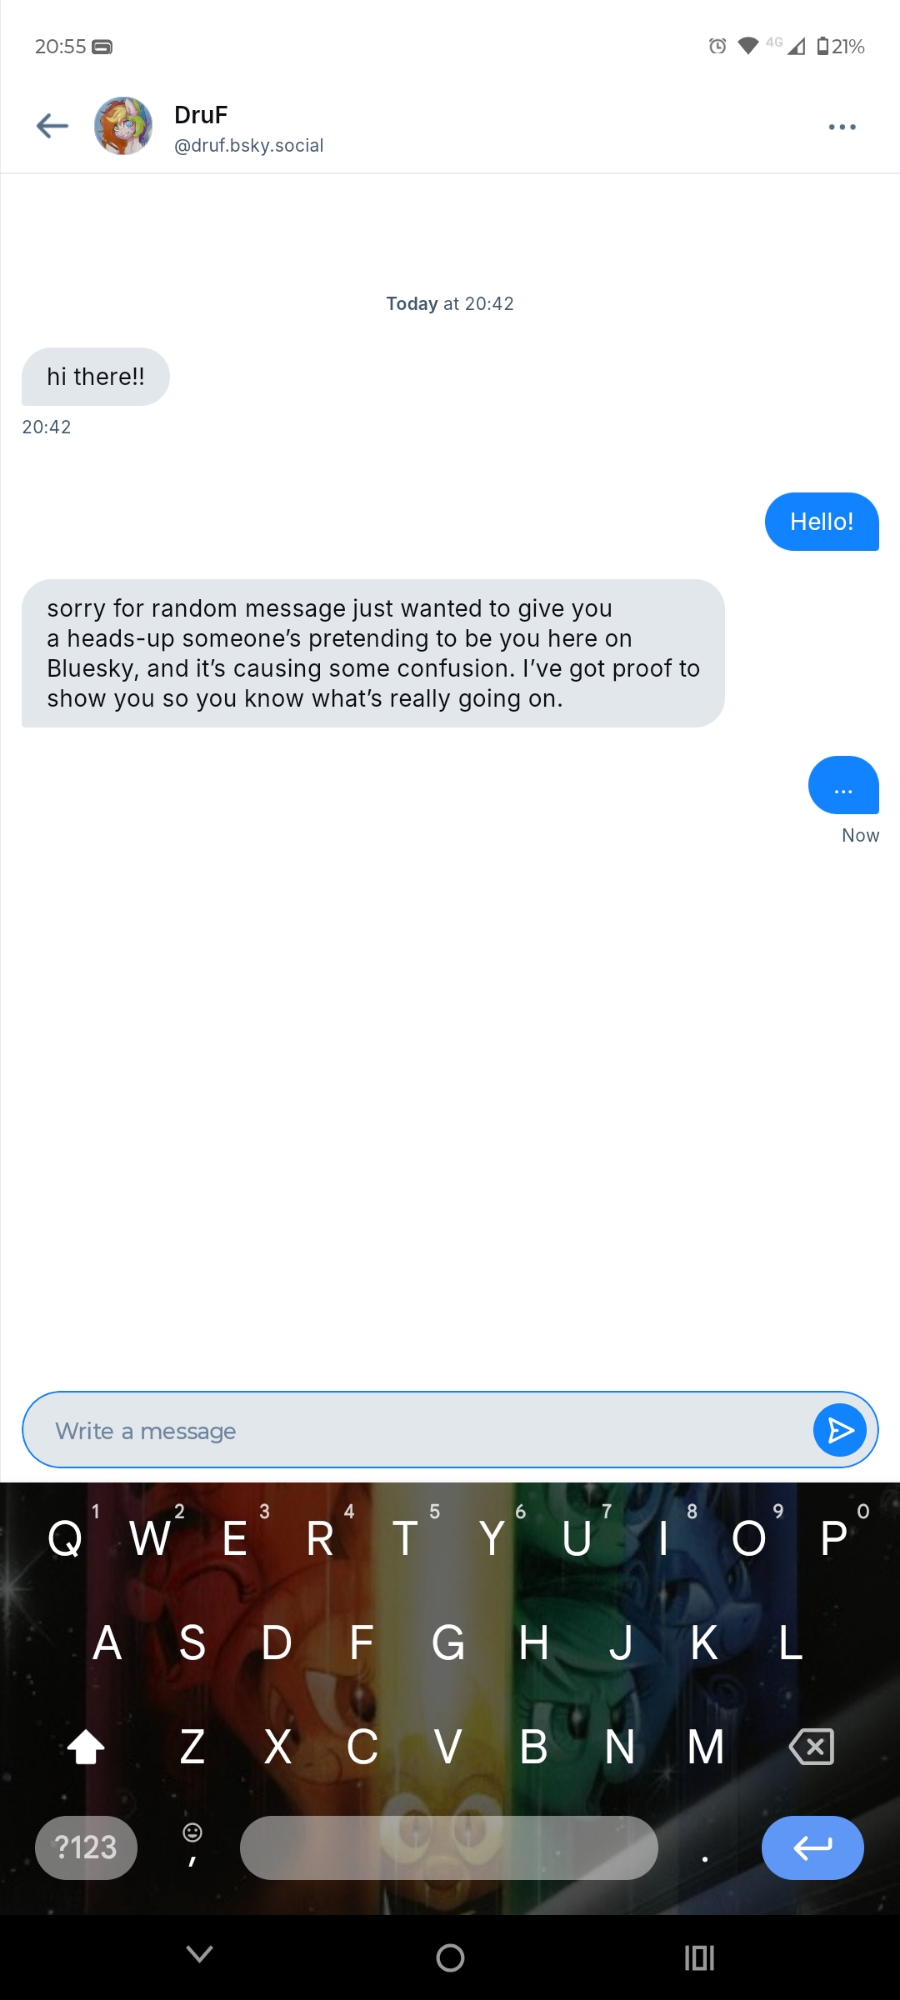Open the recent apps navigation button

(x=699, y=1957)
